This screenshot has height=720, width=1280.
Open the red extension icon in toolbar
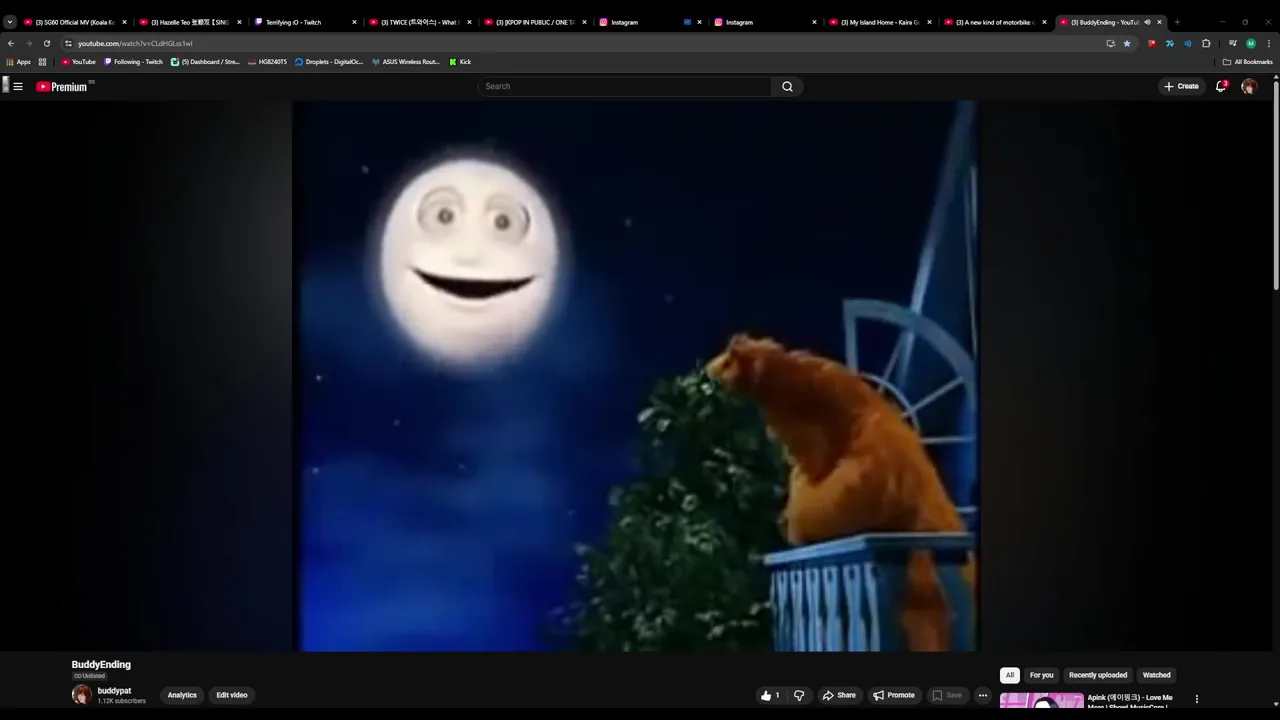[1152, 43]
